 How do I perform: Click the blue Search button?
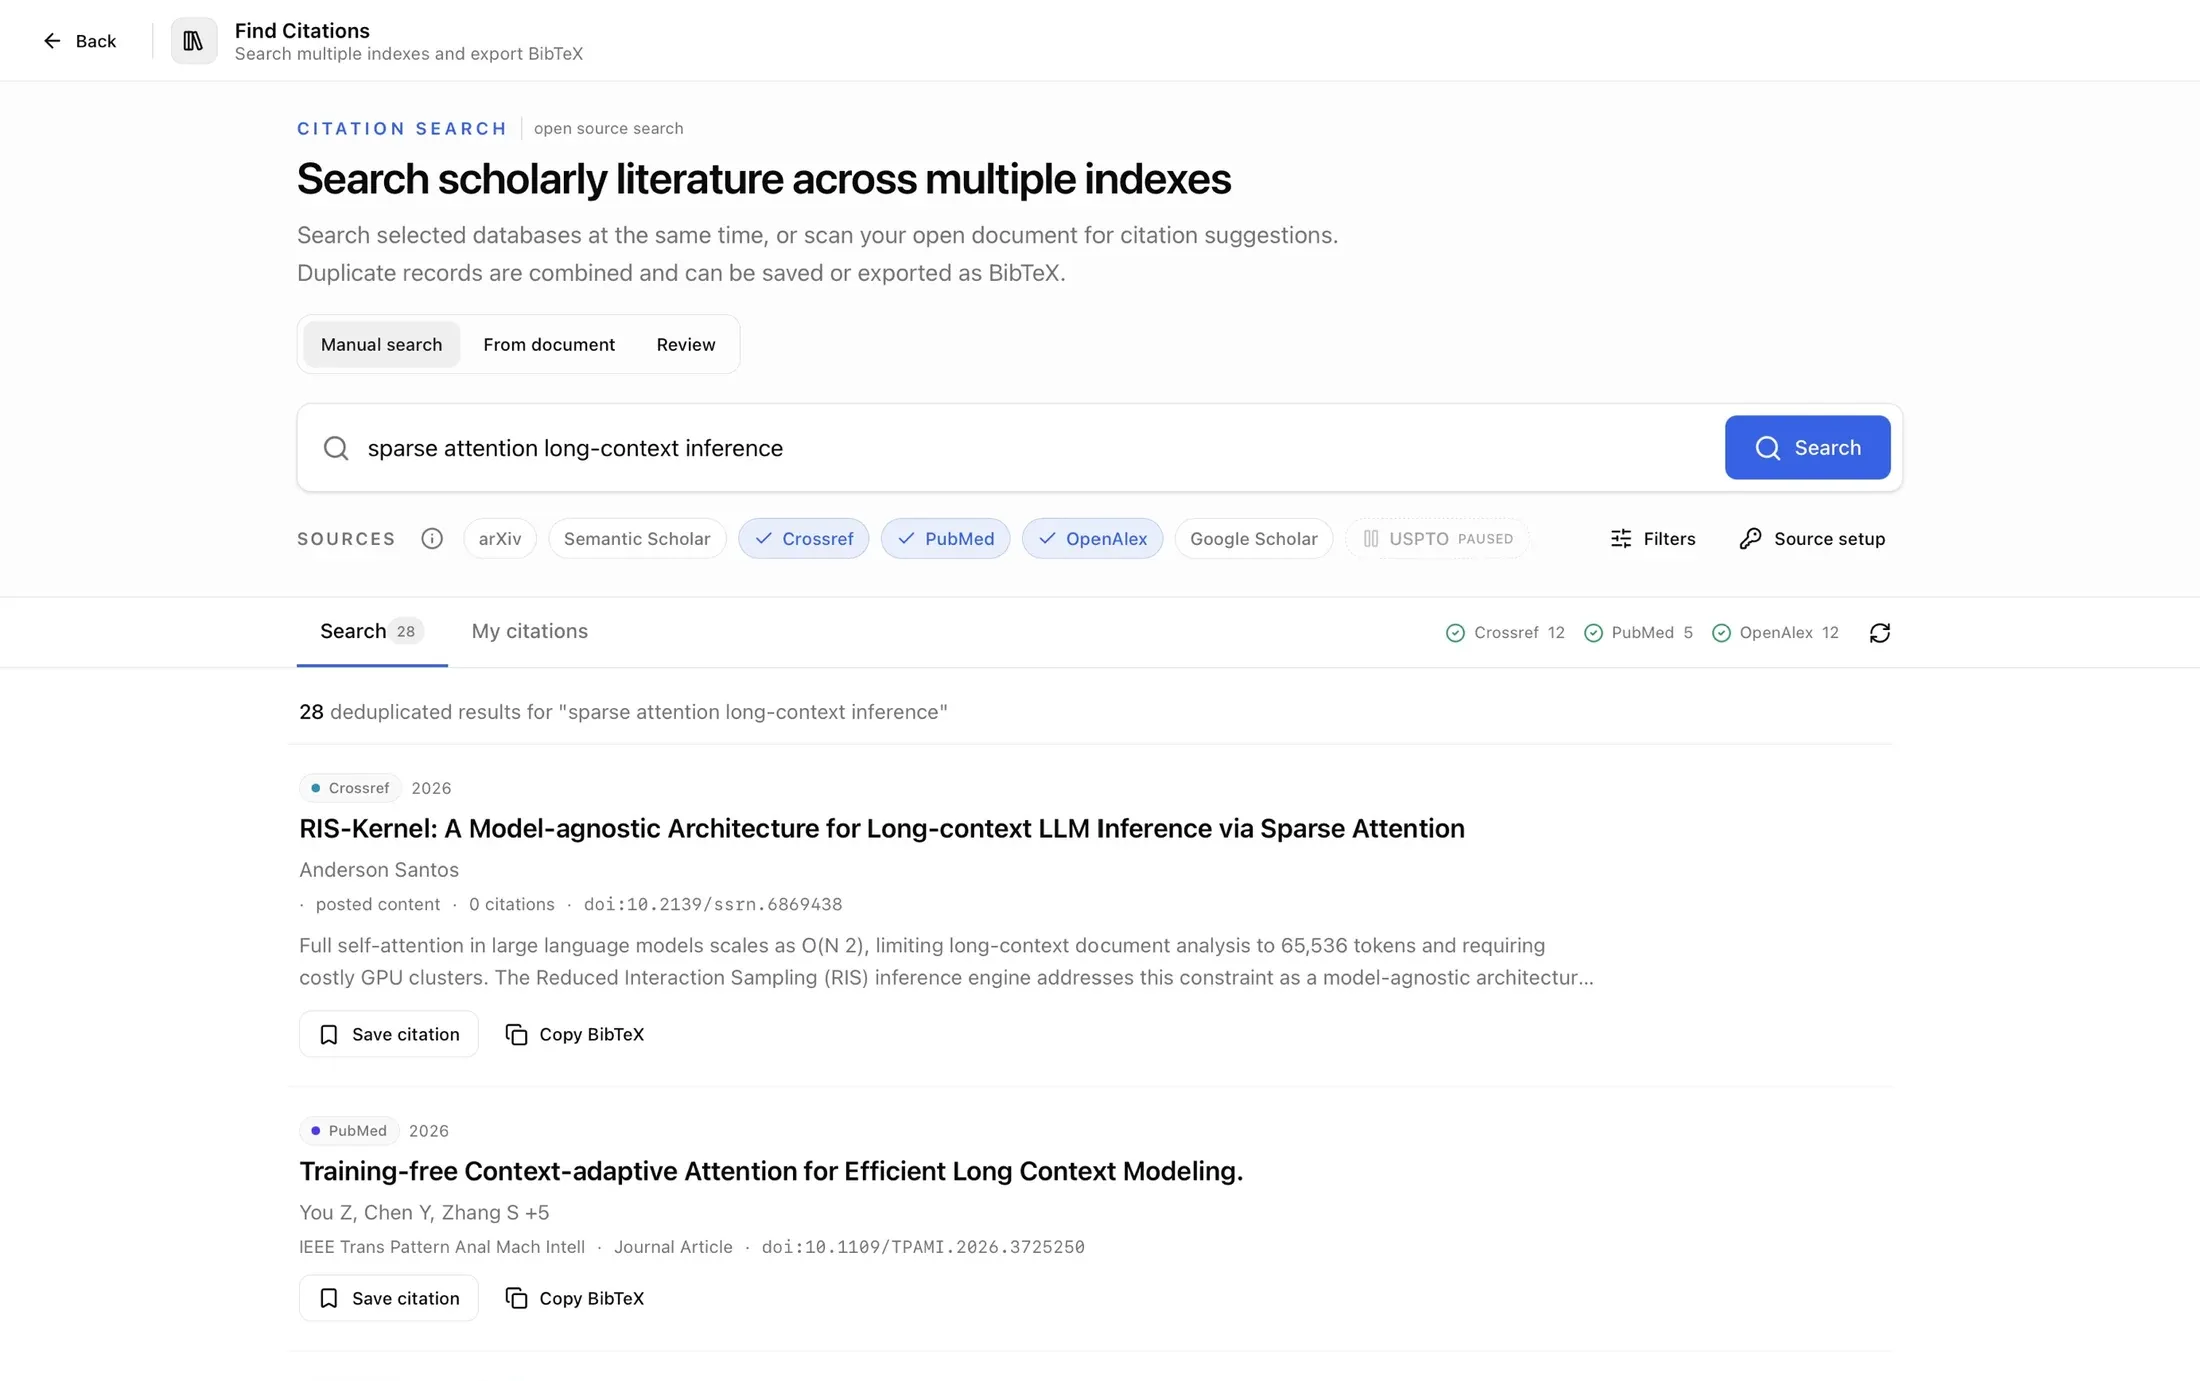pos(1807,448)
